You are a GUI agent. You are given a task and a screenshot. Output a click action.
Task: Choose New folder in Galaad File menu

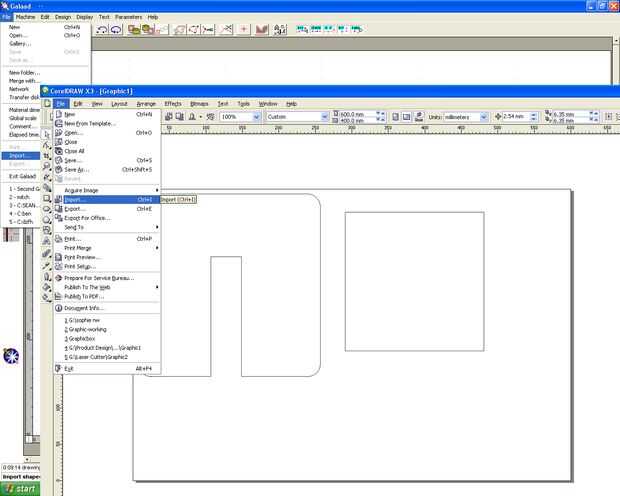tap(45, 73)
